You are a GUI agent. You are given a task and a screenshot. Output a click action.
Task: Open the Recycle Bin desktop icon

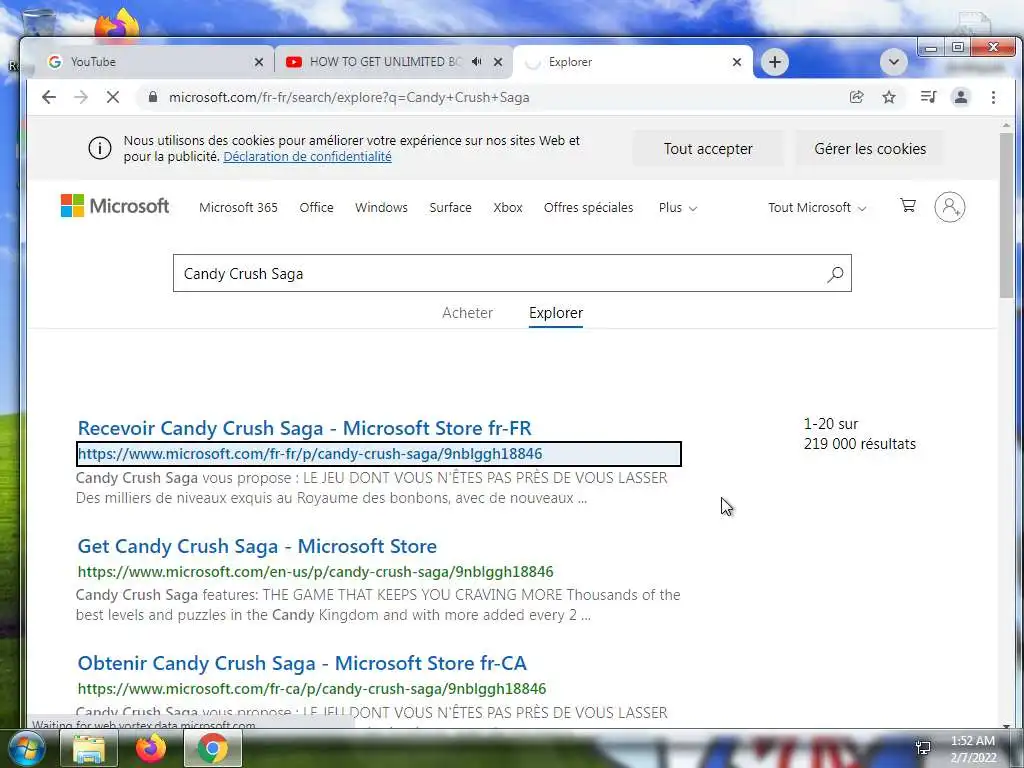pos(39,23)
